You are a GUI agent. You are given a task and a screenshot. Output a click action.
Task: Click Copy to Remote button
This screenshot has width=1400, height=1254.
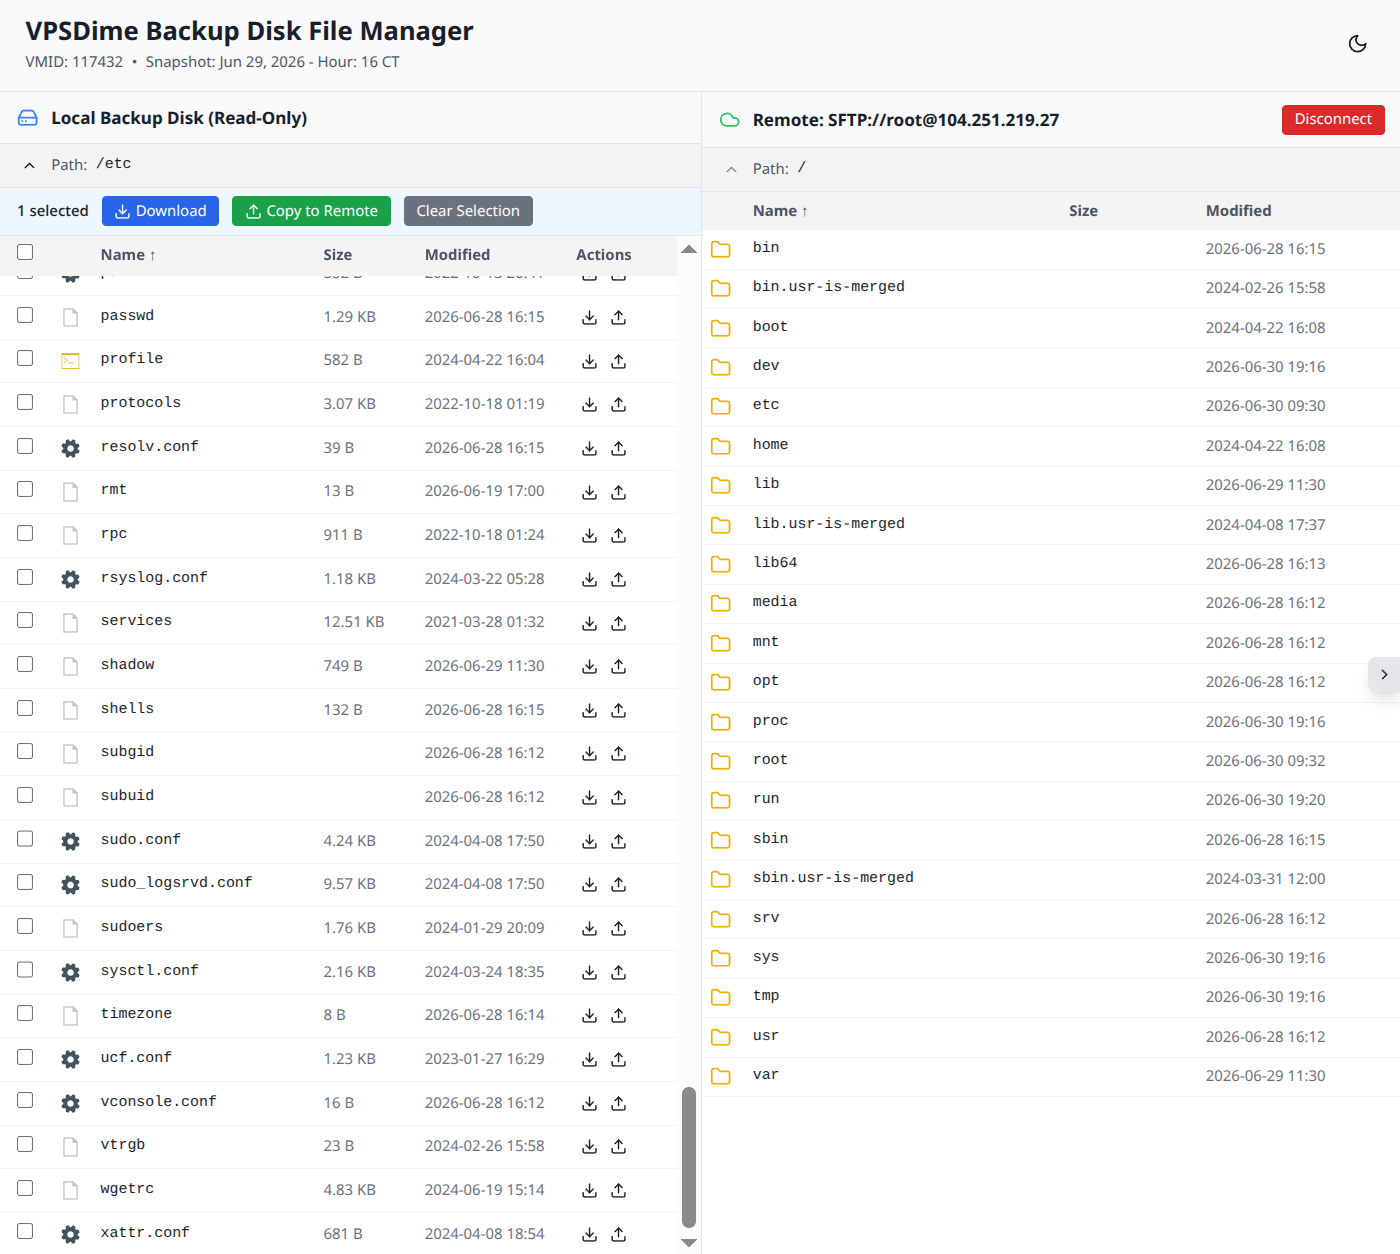[x=311, y=211]
